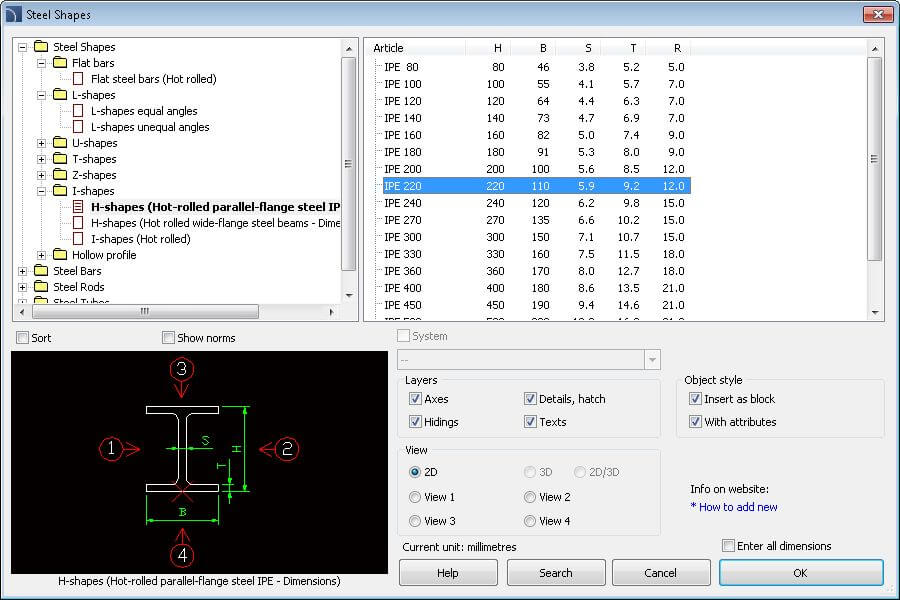
Task: Click view arrow marker 1 in preview
Action: [x=112, y=448]
